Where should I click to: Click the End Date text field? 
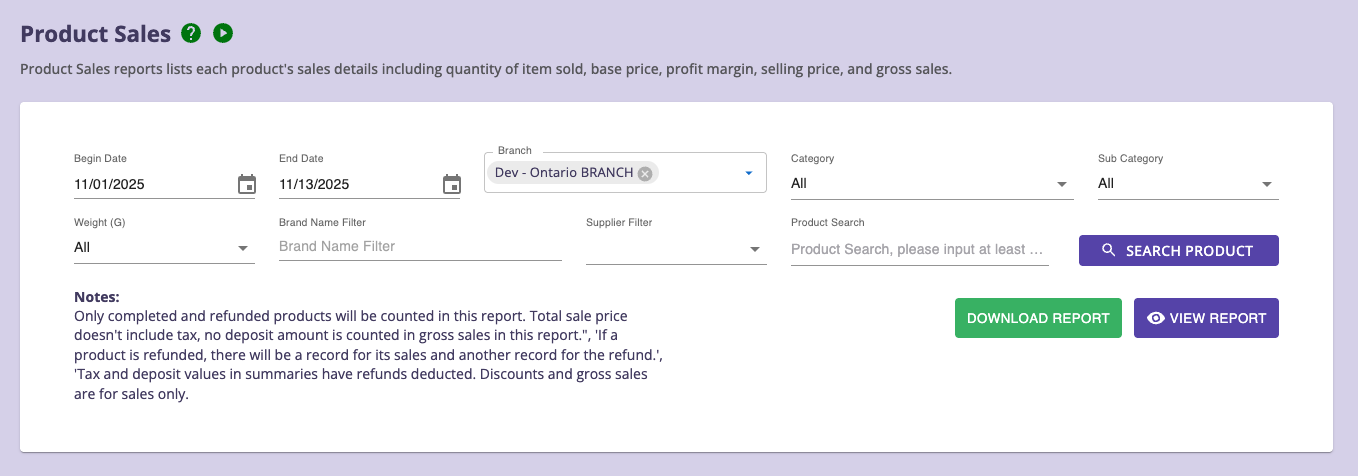point(355,184)
